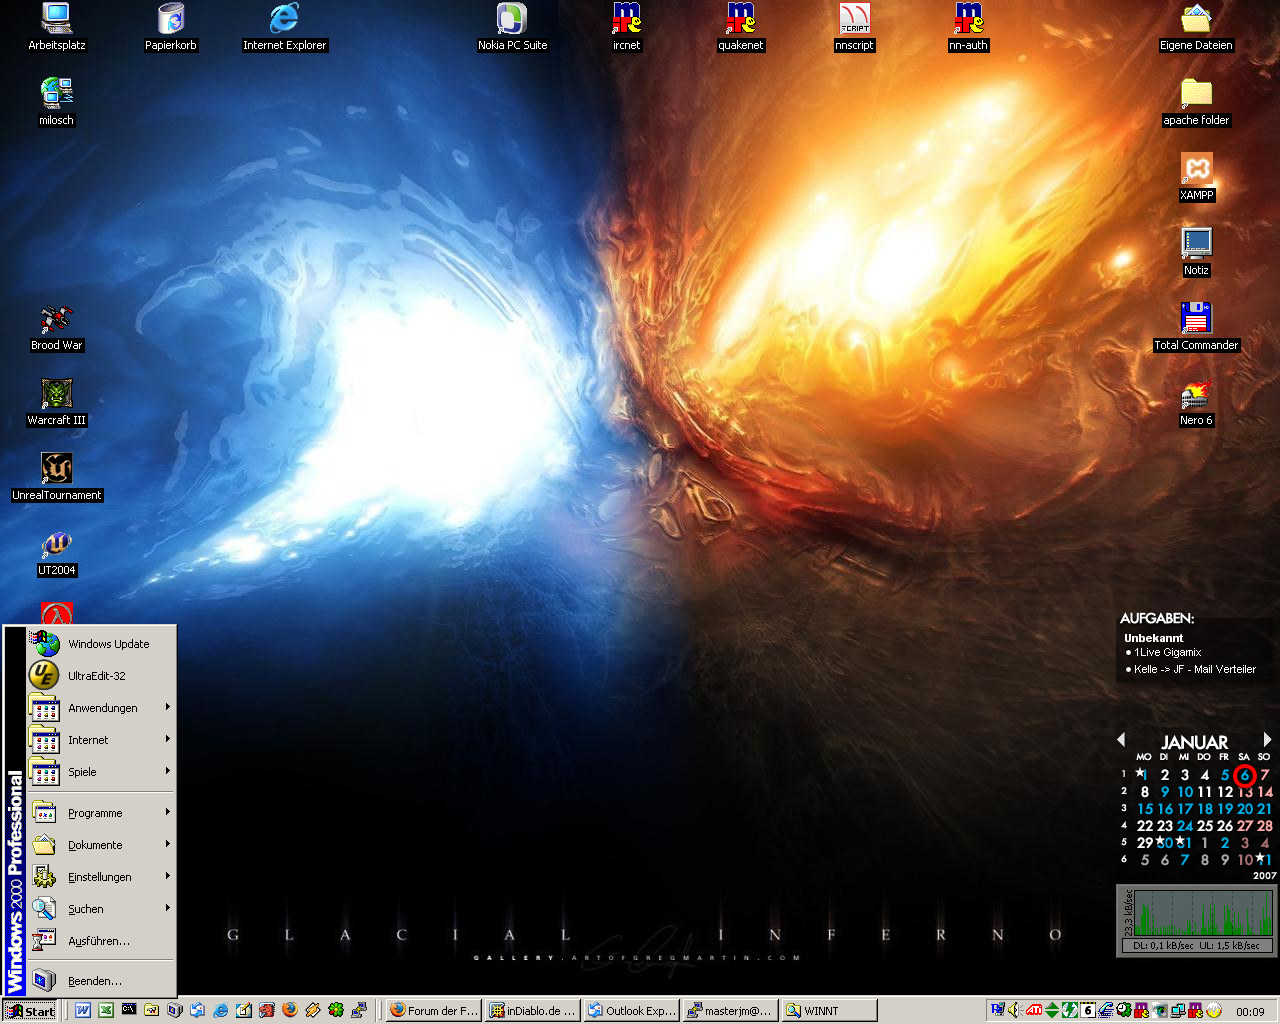
Task: Select Windows Update in Start menu
Action: point(101,644)
